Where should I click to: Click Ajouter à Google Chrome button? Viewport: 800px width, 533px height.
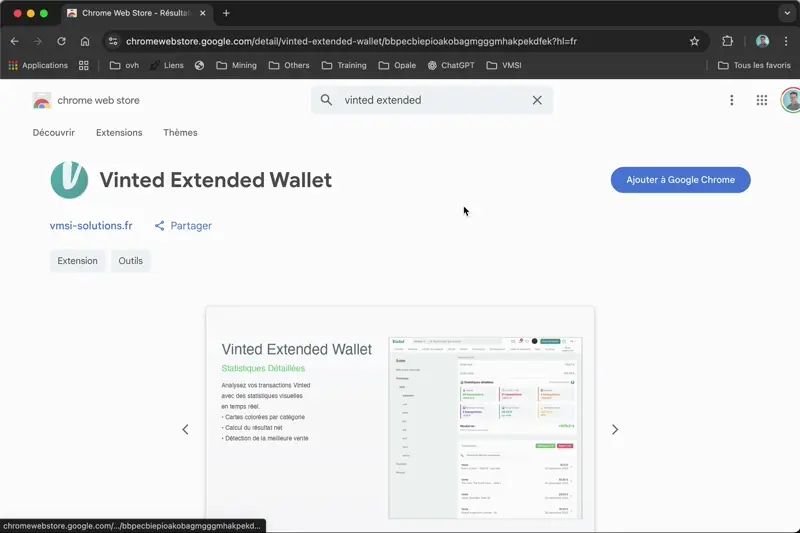681,180
